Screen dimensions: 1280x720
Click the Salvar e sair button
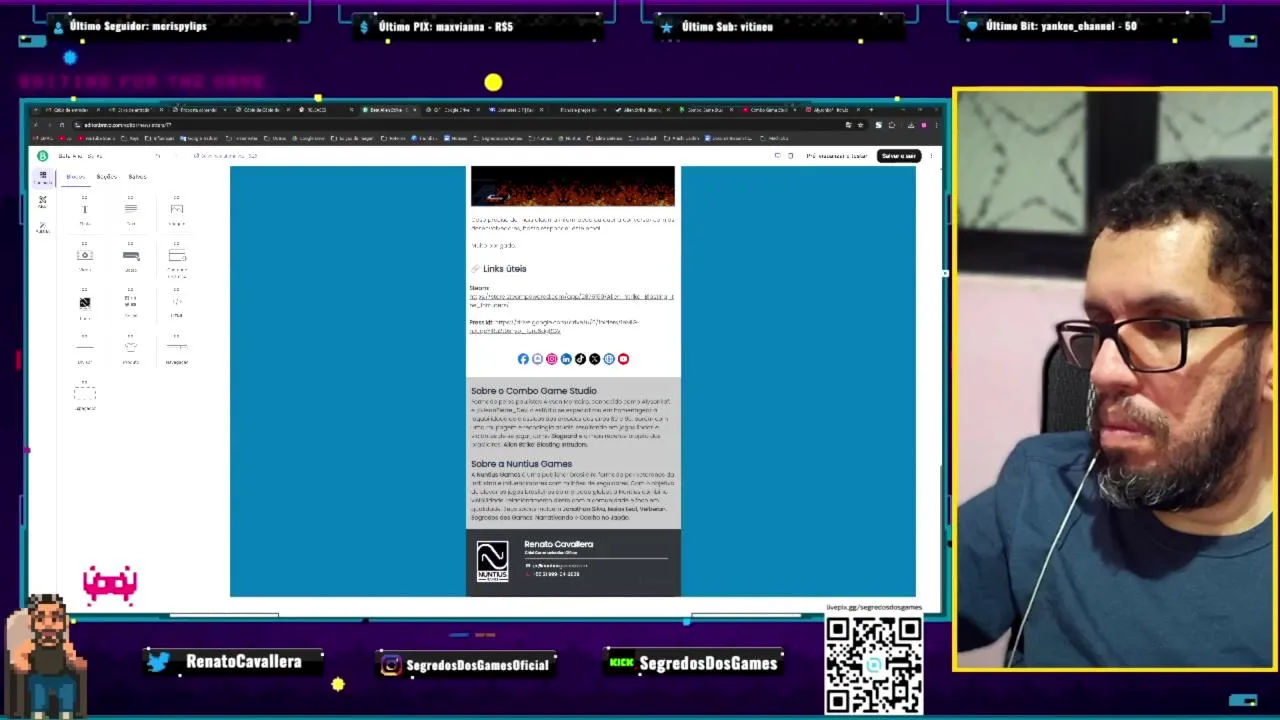point(898,156)
